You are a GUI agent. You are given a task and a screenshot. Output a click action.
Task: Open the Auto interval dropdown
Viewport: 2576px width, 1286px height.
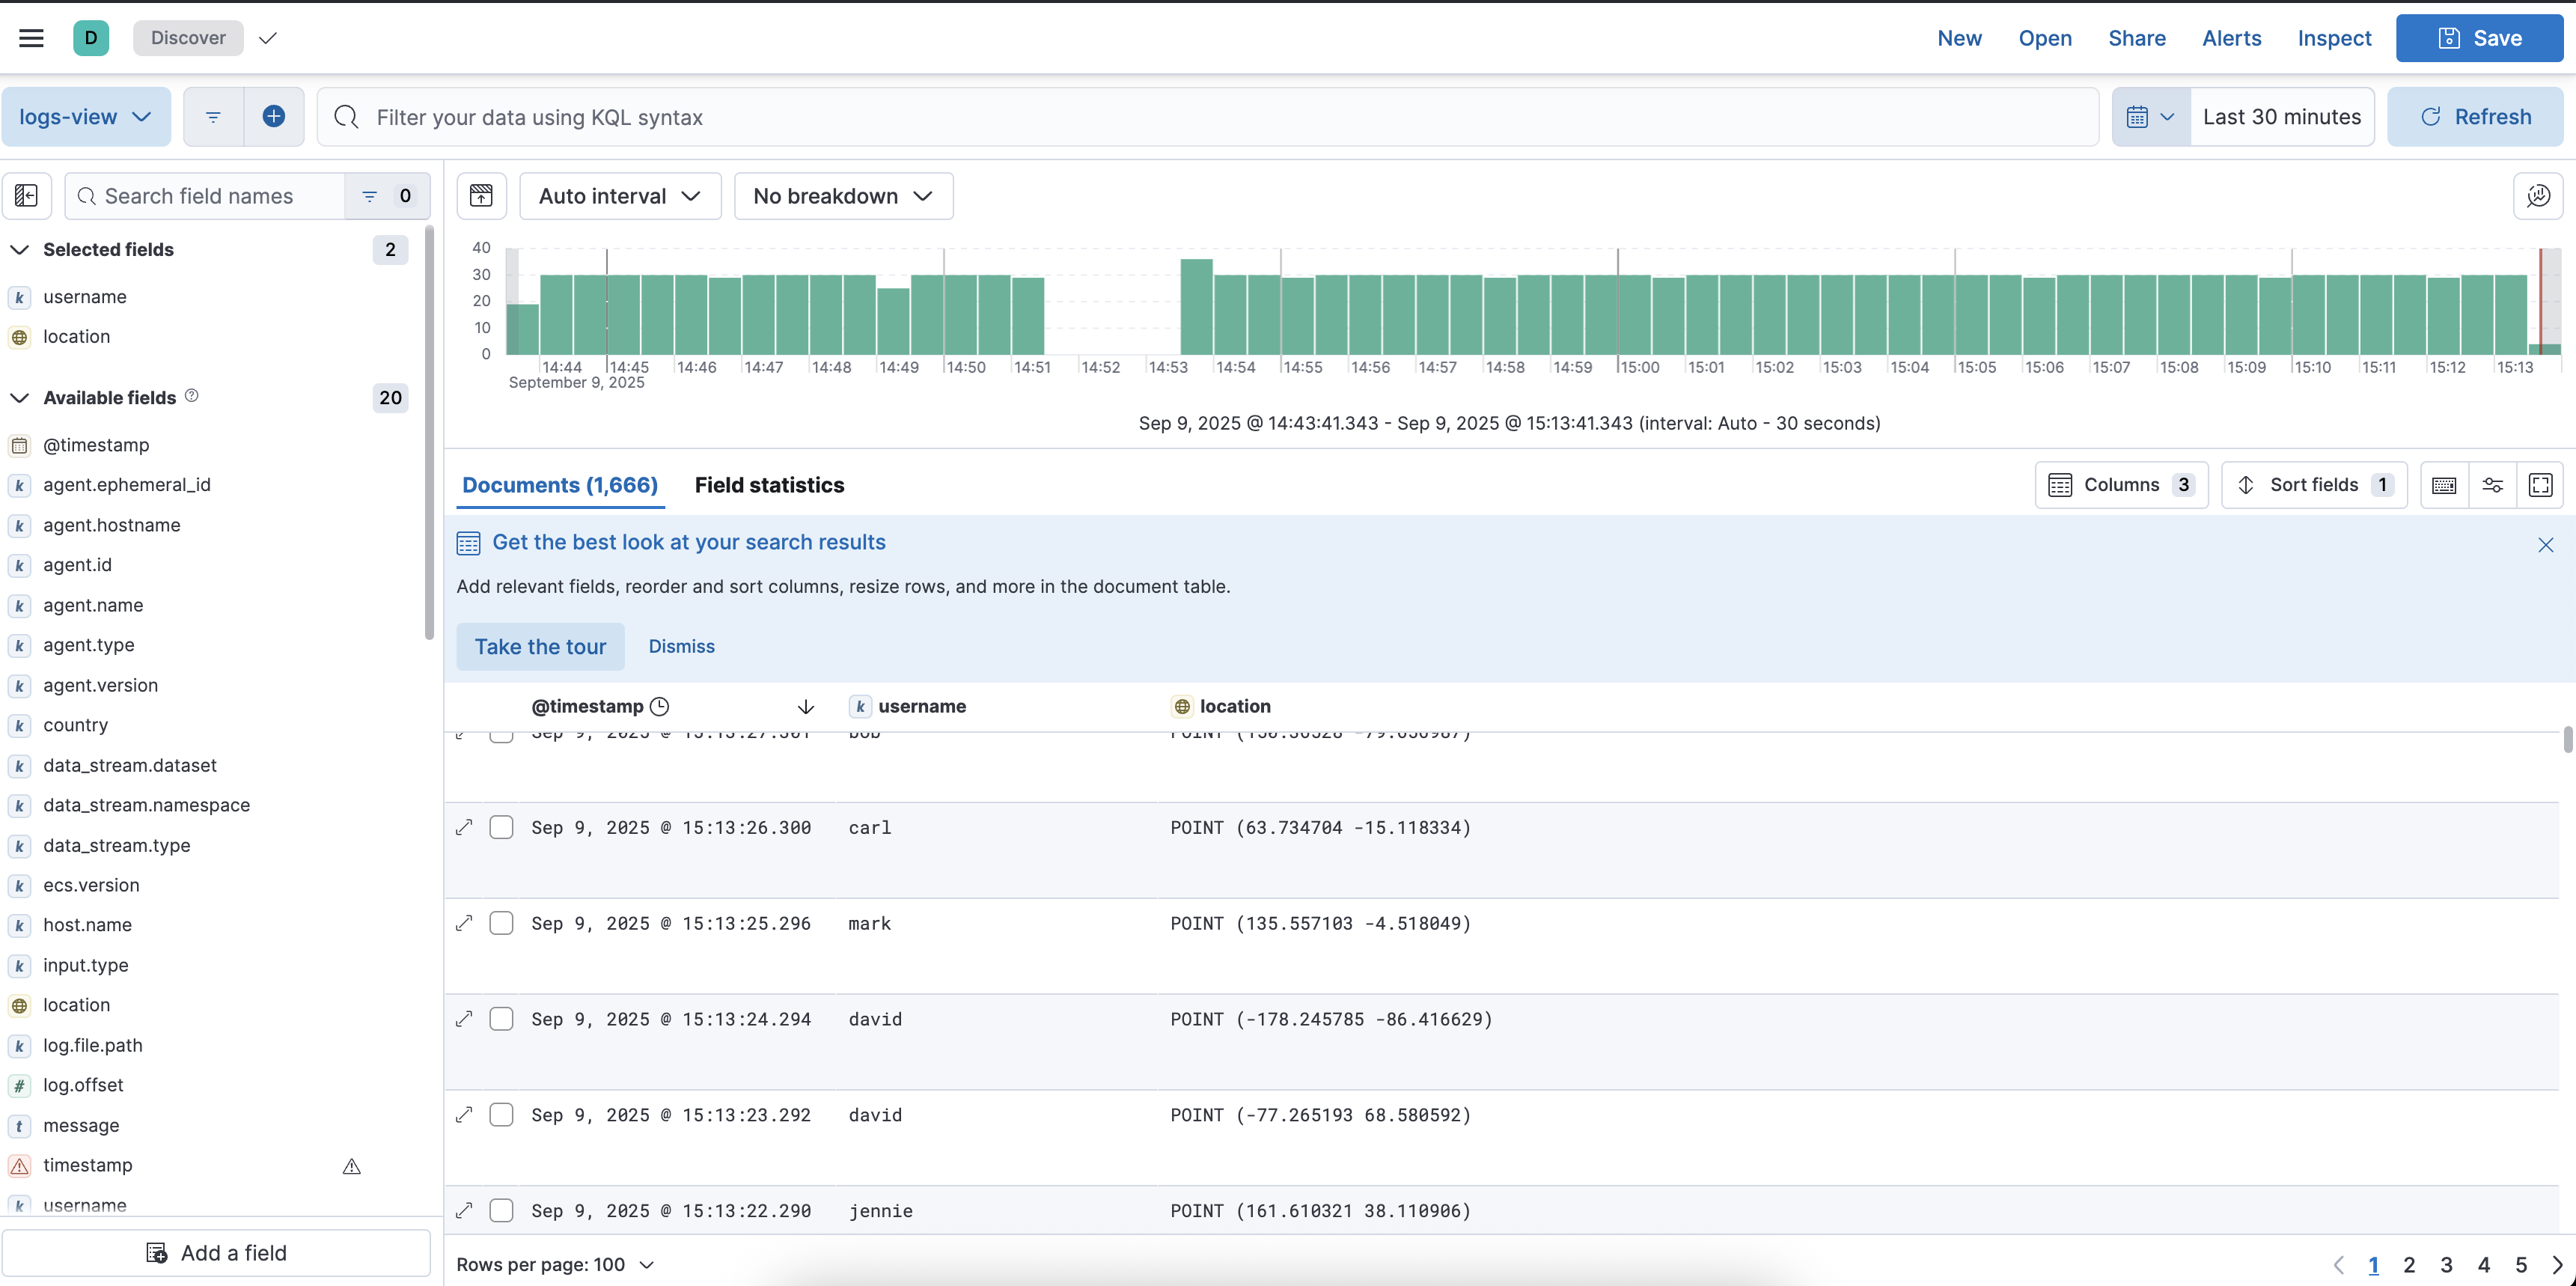point(619,196)
